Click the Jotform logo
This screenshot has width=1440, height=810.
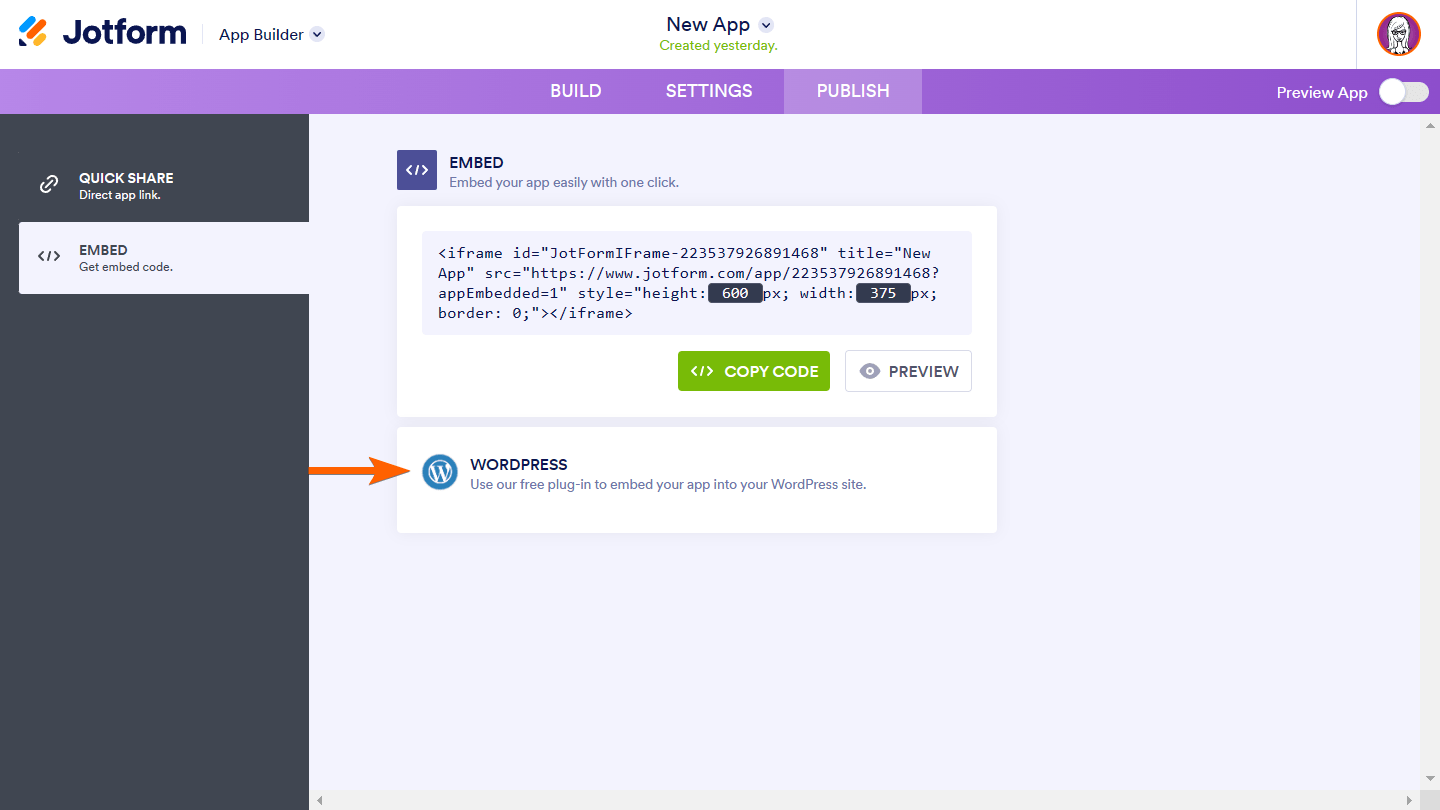click(x=103, y=32)
